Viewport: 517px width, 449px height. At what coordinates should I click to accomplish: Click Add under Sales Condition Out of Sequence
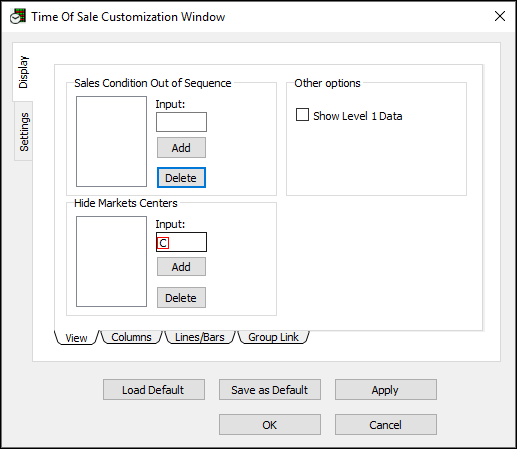coord(181,148)
